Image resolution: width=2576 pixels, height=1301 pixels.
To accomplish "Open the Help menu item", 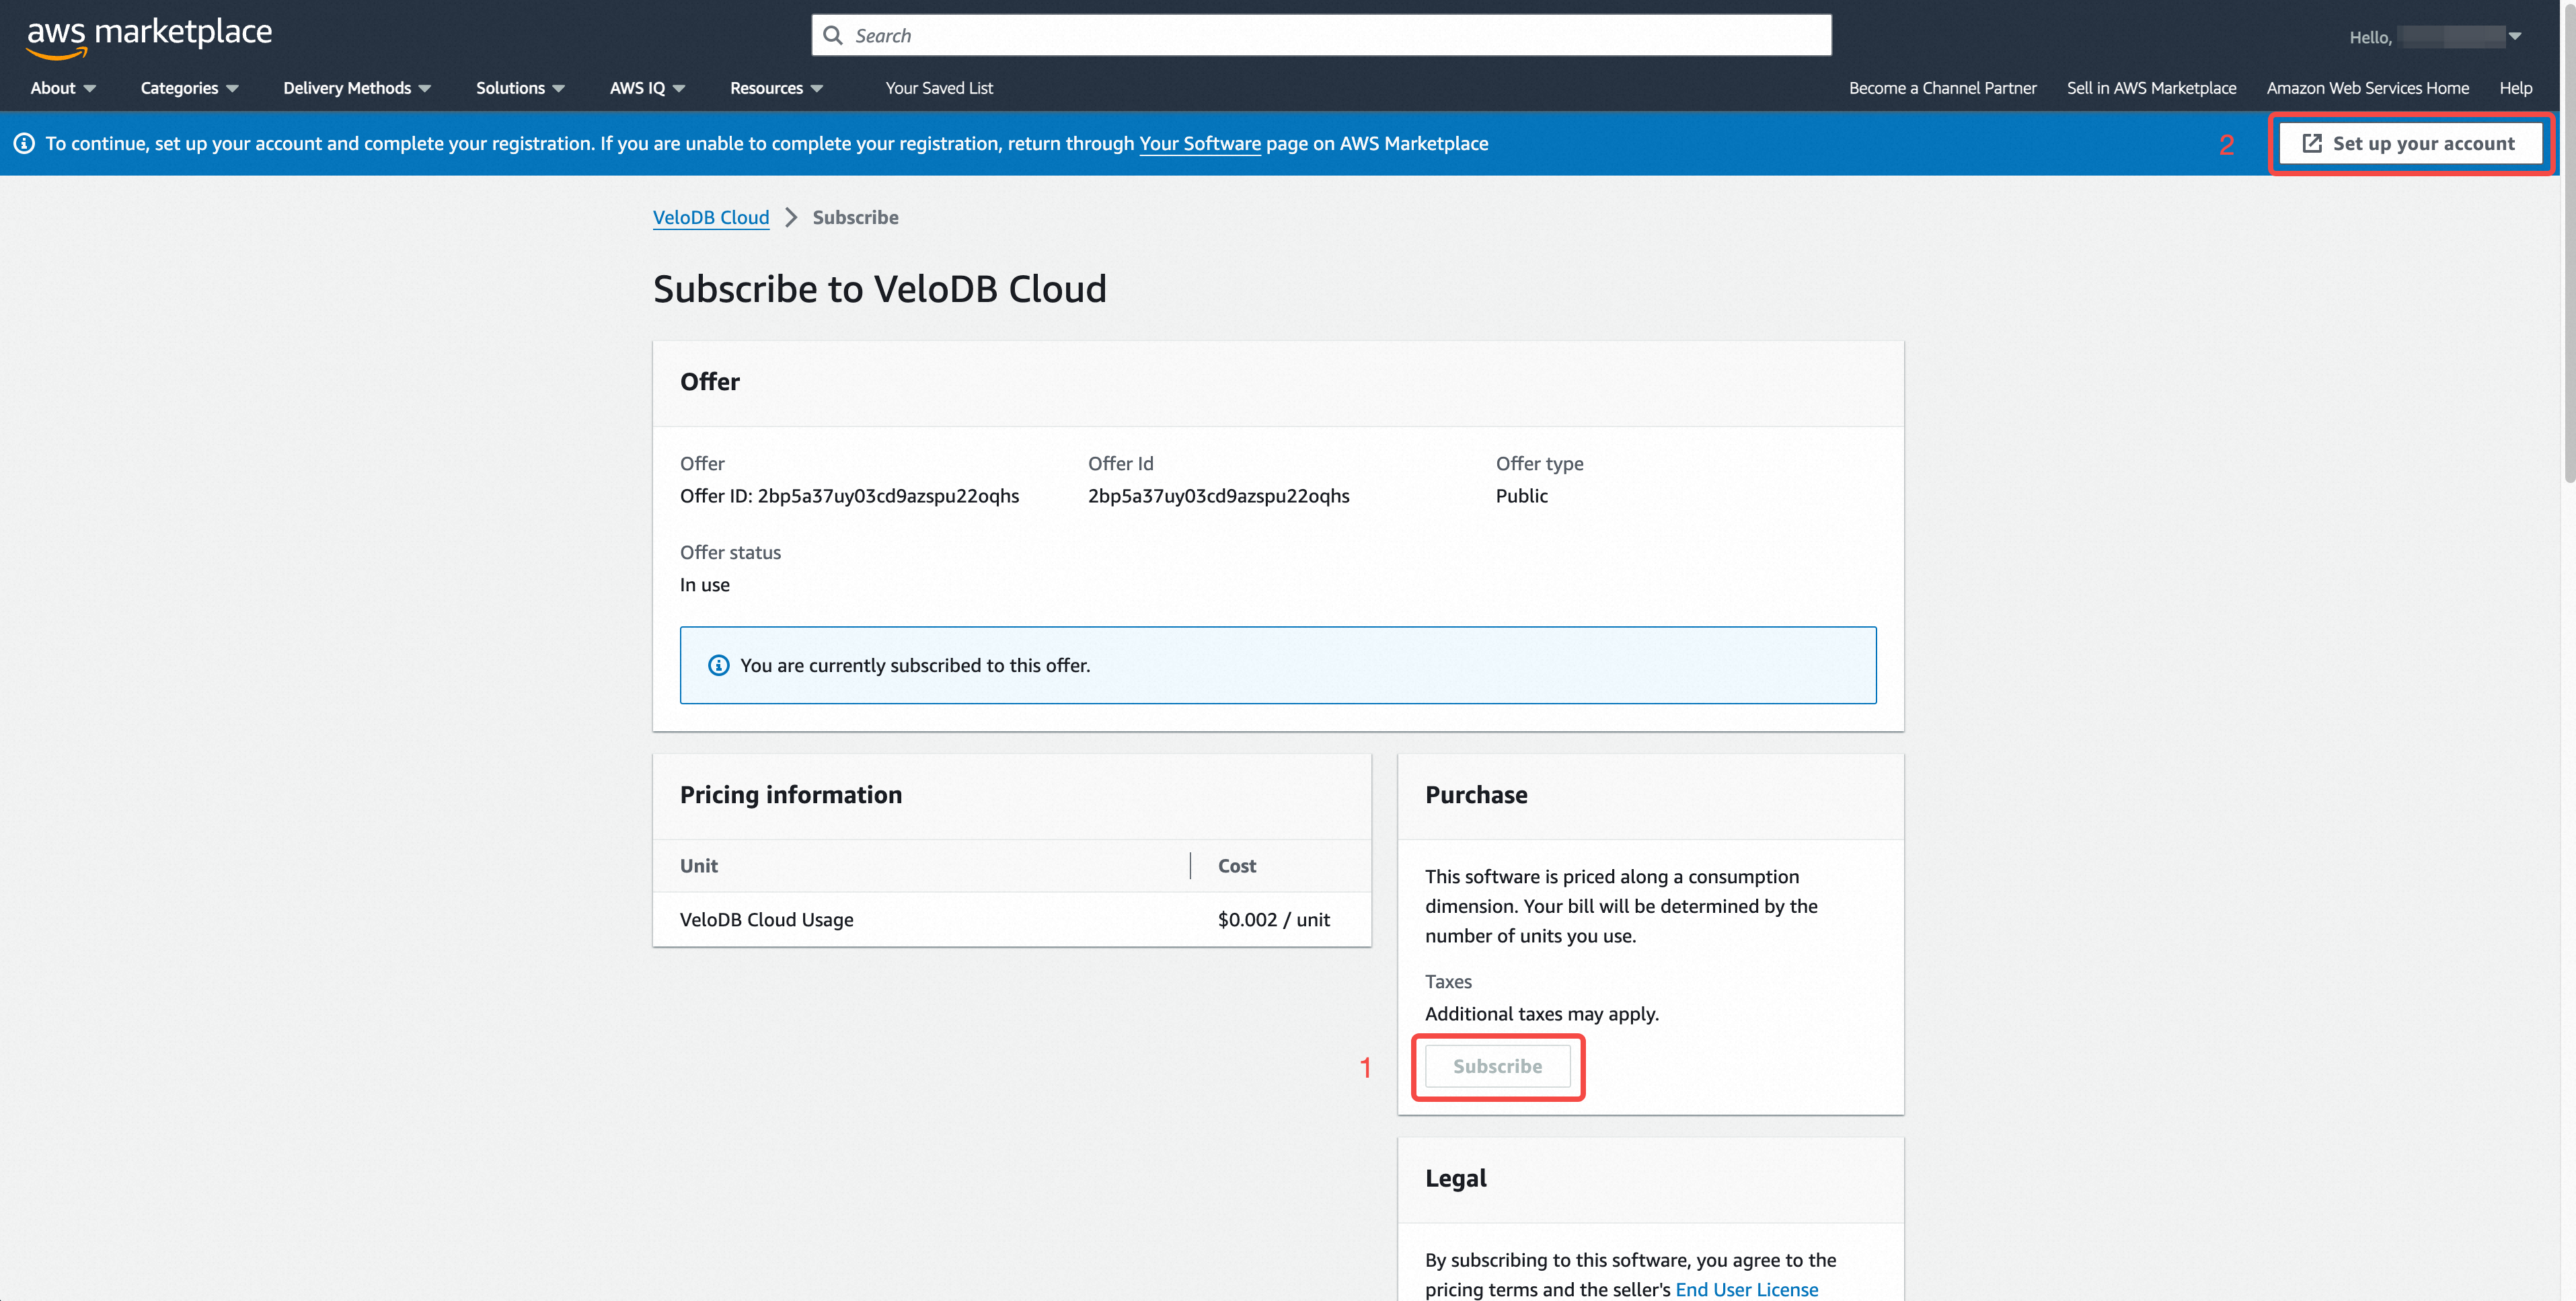I will click(2516, 88).
